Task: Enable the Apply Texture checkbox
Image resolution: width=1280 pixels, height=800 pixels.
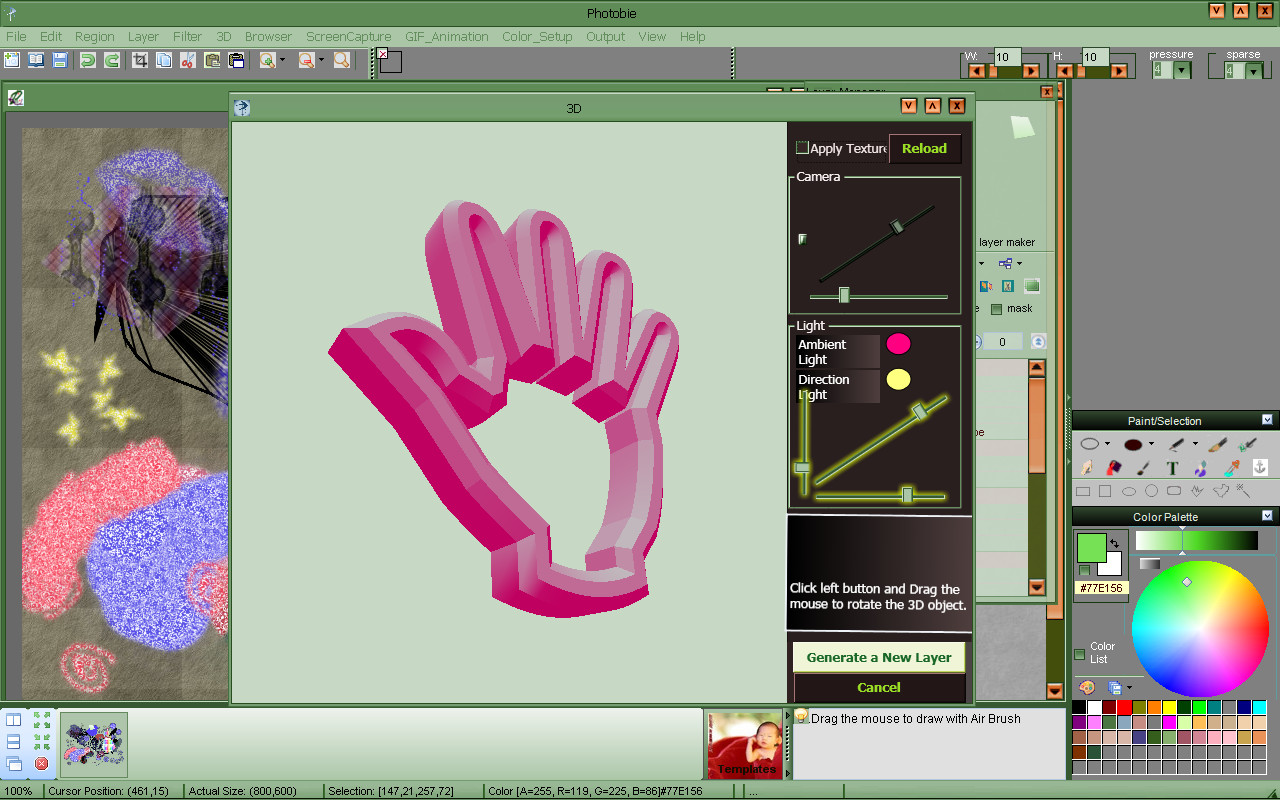Action: point(802,148)
